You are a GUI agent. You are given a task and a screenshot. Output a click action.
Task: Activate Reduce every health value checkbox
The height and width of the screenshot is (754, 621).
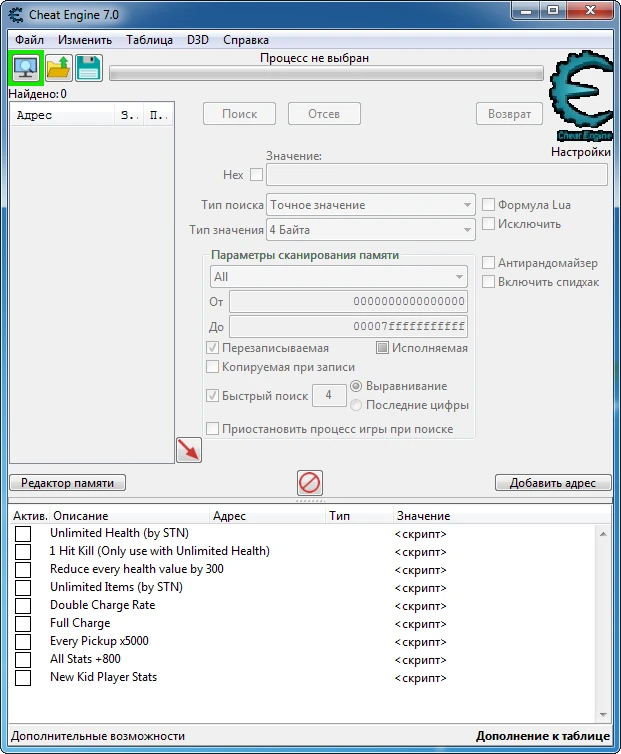point(23,570)
